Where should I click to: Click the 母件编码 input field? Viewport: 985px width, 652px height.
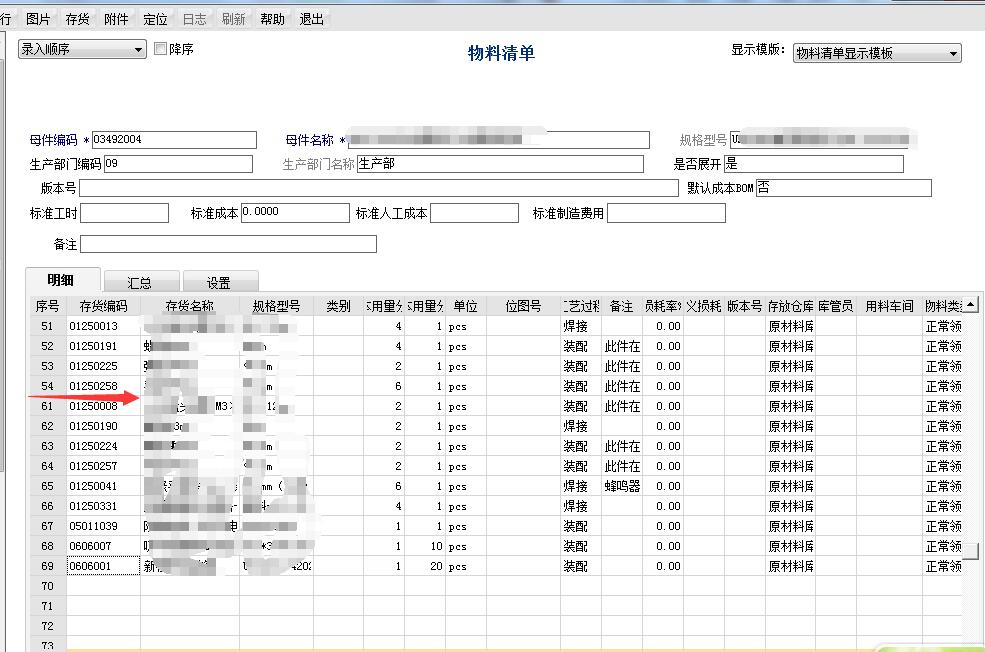pos(174,139)
